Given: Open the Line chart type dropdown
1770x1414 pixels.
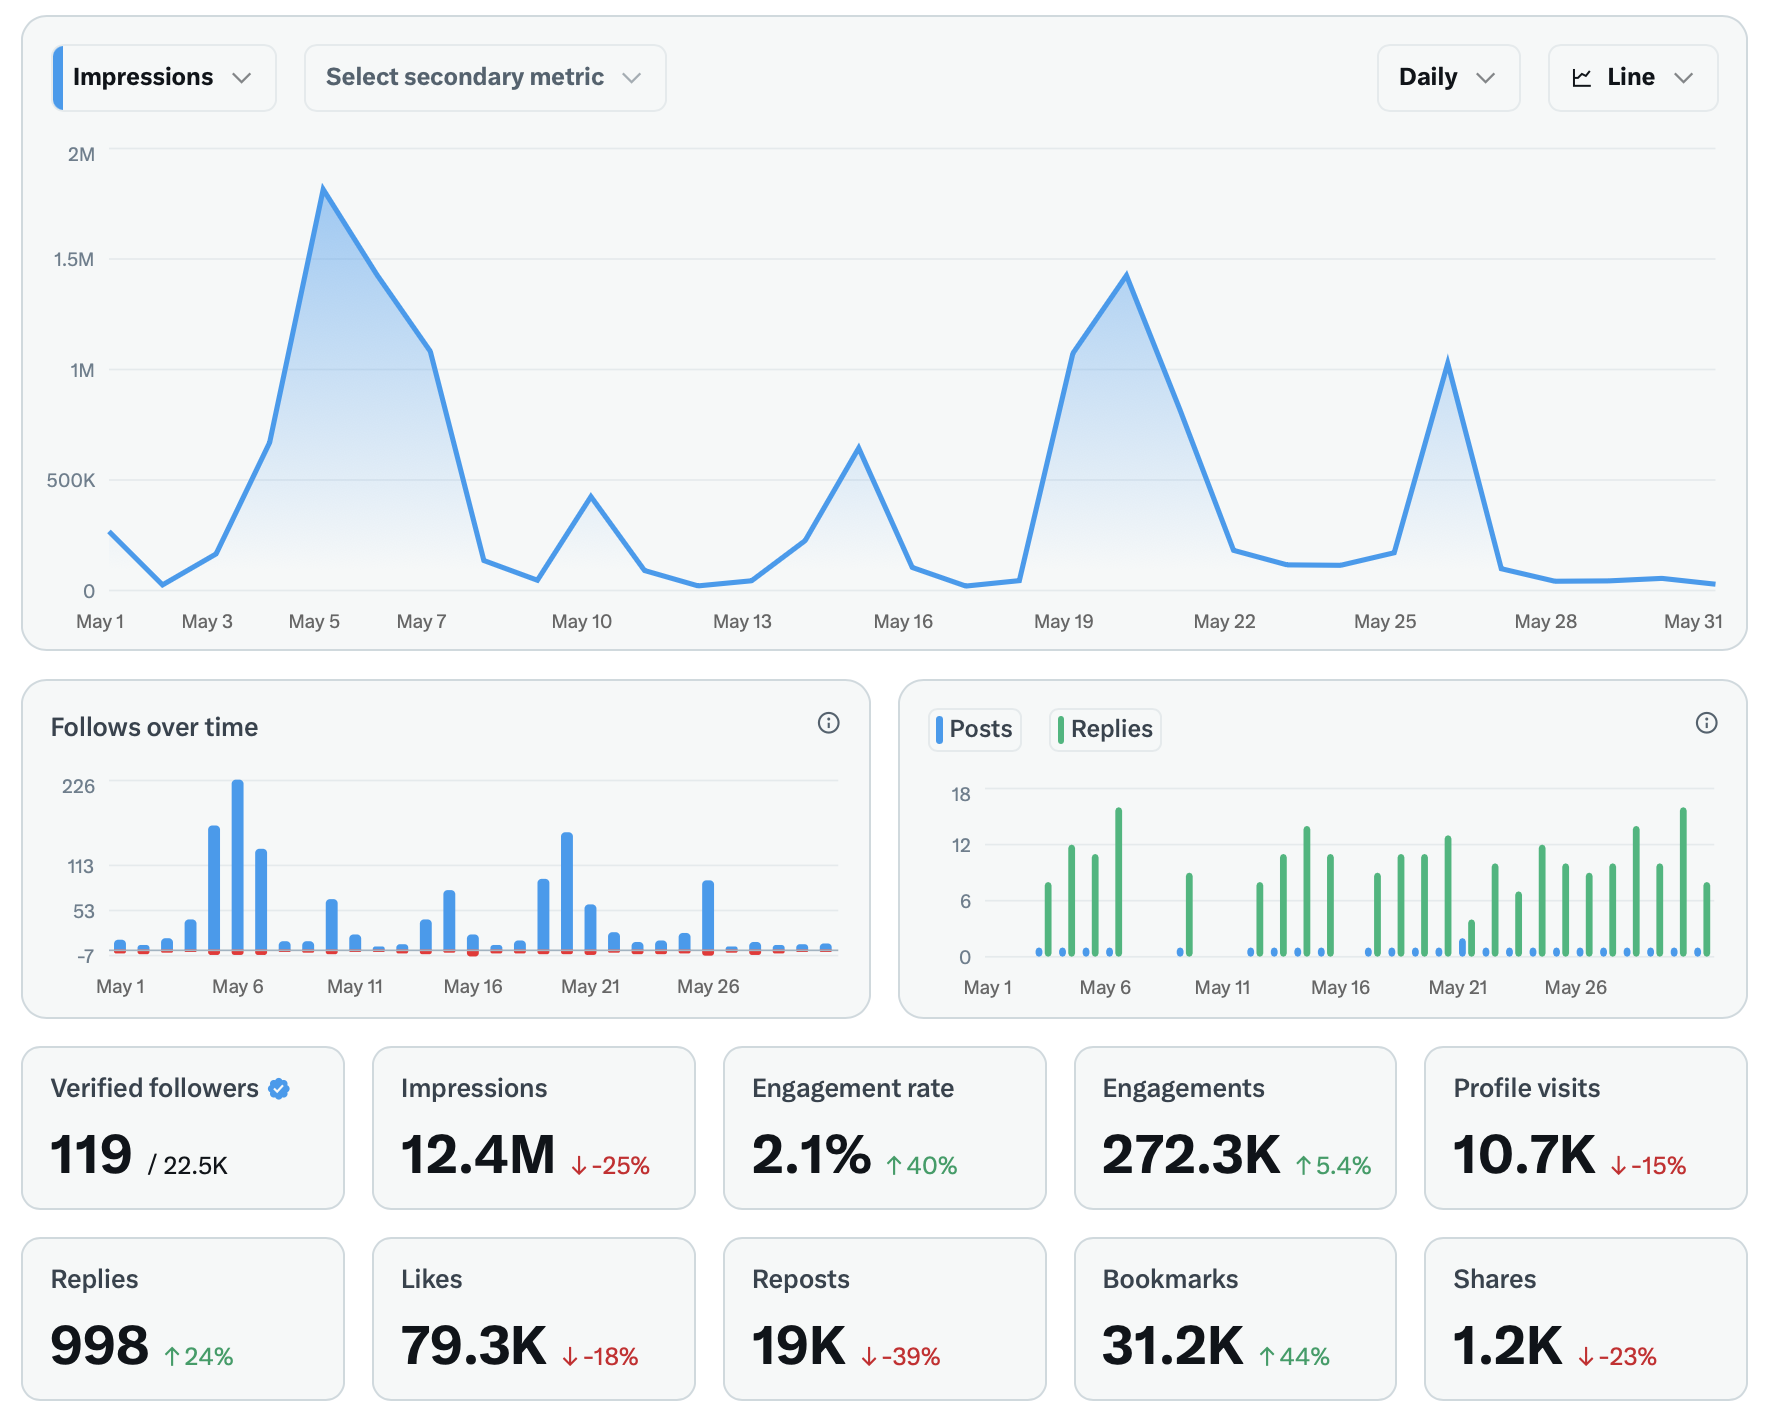Looking at the screenshot, I should click(x=1632, y=77).
